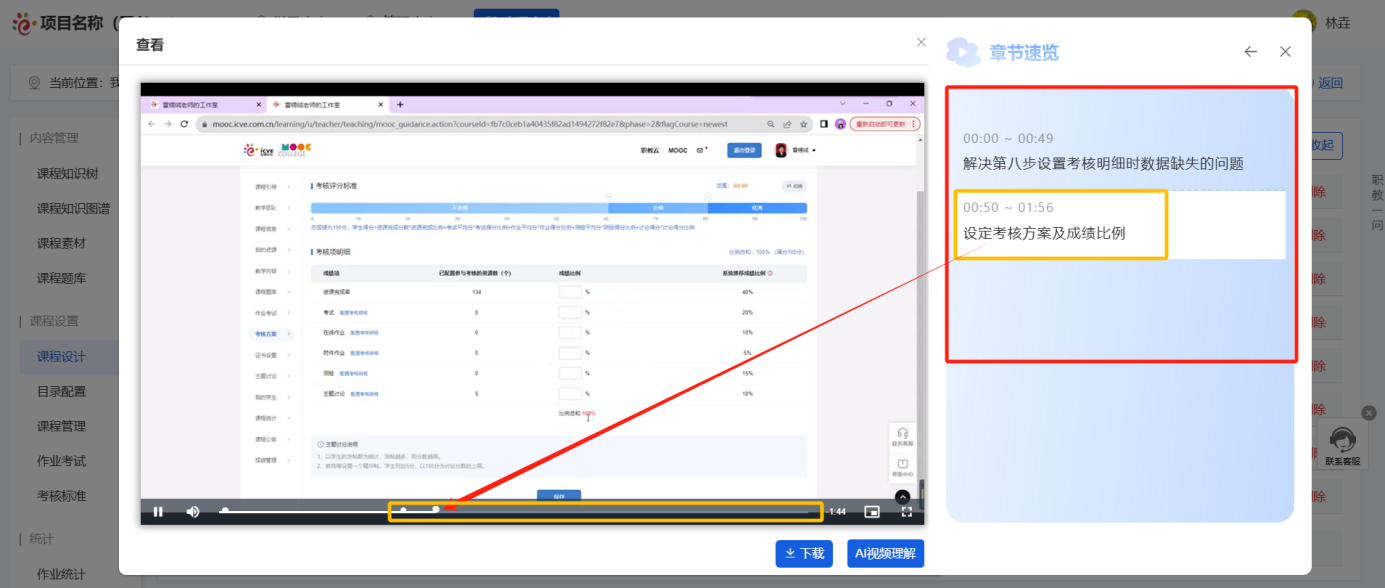This screenshot has height=588, width=1385.
Task: Open 课程设计 in the left sidebar
Action: click(x=62, y=357)
